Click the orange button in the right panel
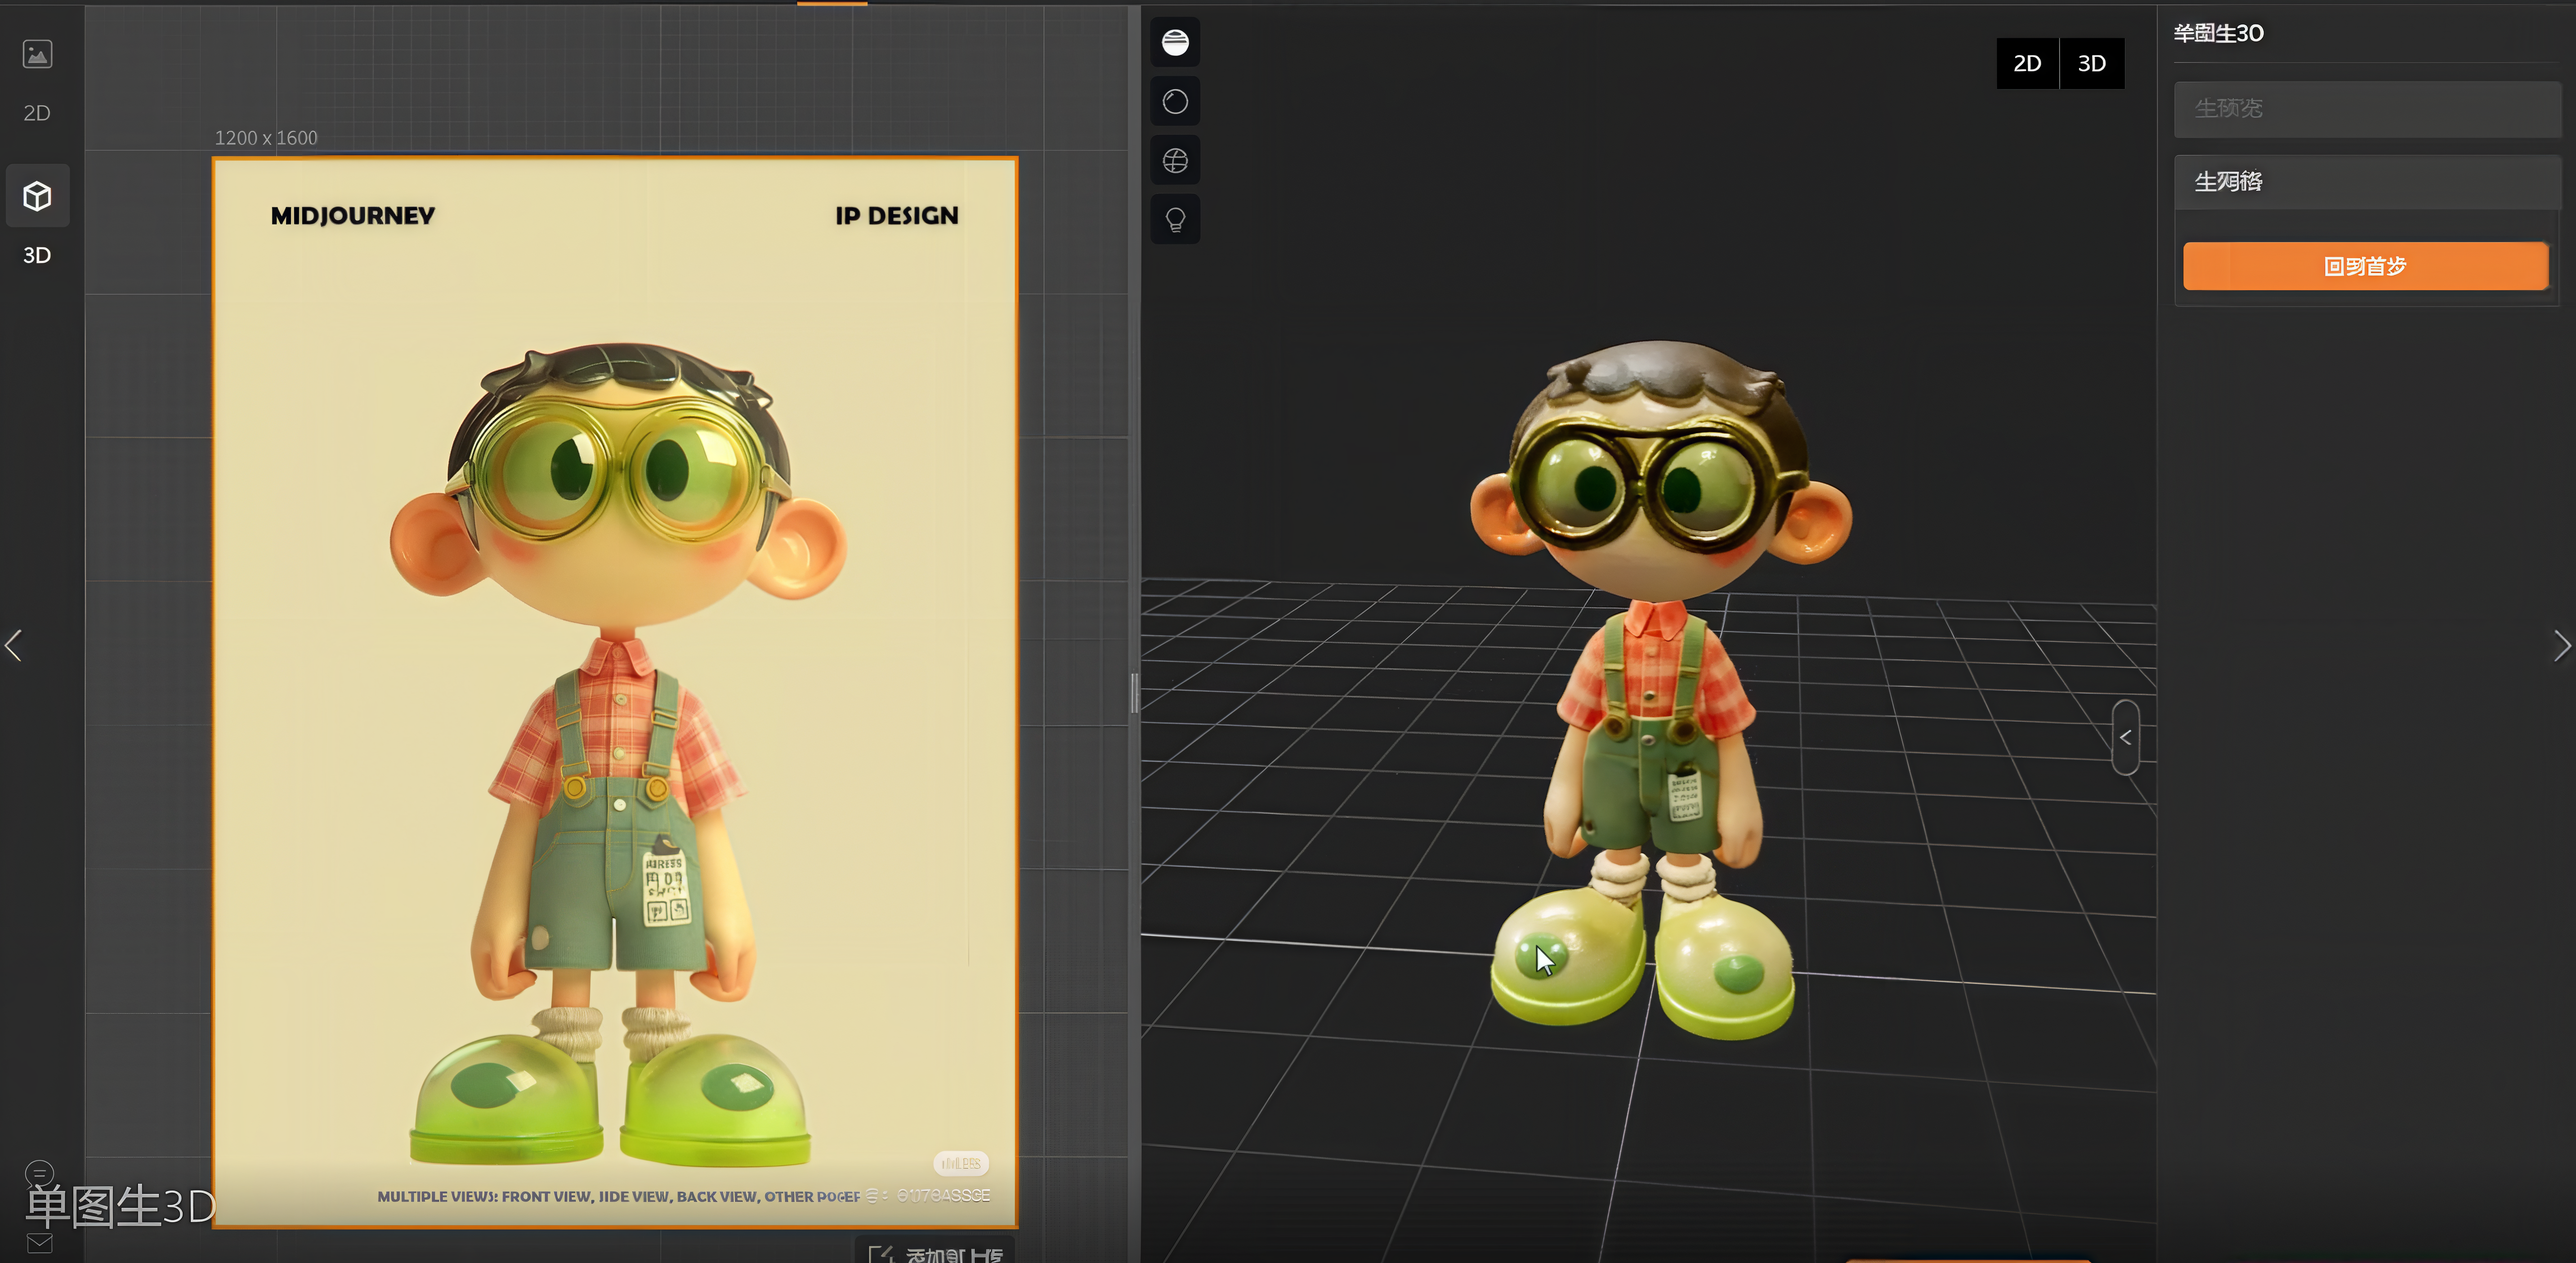This screenshot has height=1263, width=2576. pyautogui.click(x=2365, y=266)
